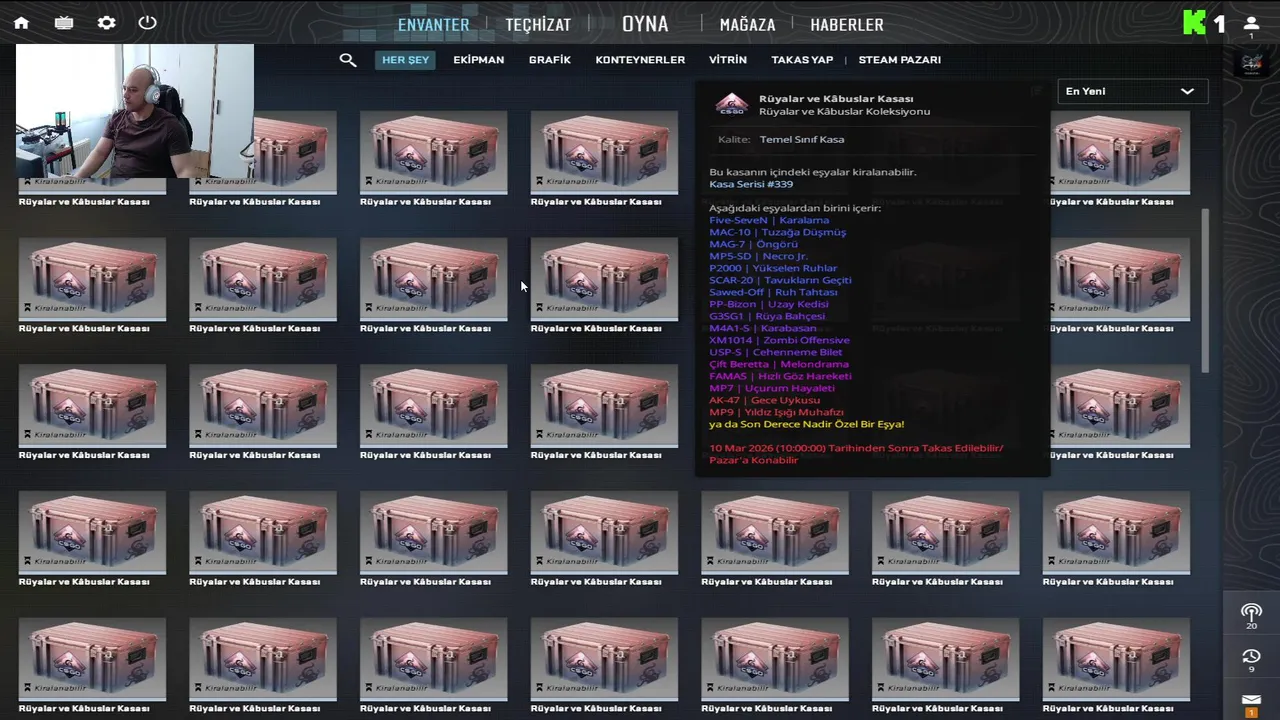Screen dimensions: 1280x720
Task: Open the HABERLER news tab
Action: point(847,25)
